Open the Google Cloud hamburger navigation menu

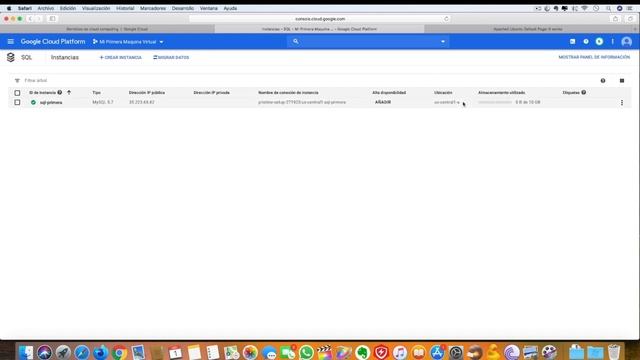coord(11,42)
